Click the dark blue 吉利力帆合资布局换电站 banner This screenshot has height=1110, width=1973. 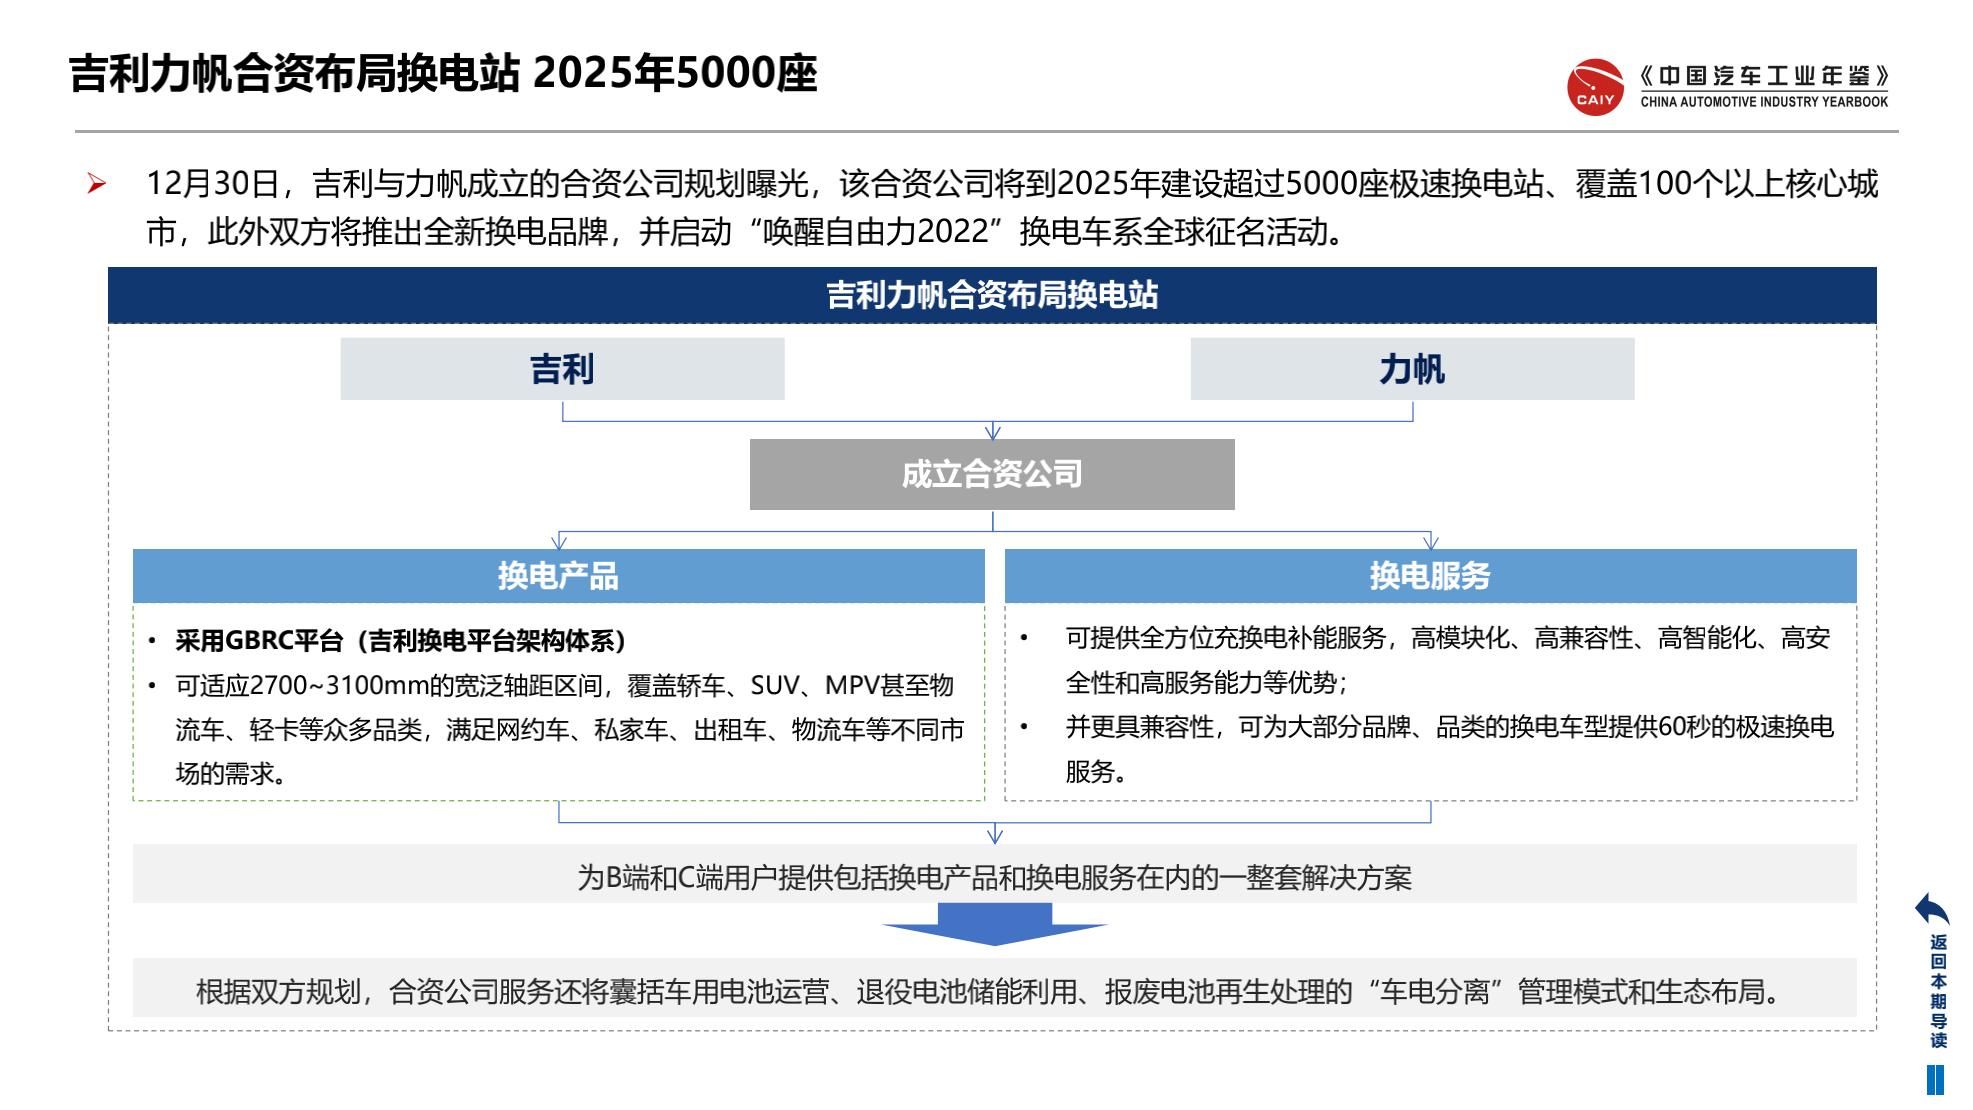pos(992,295)
